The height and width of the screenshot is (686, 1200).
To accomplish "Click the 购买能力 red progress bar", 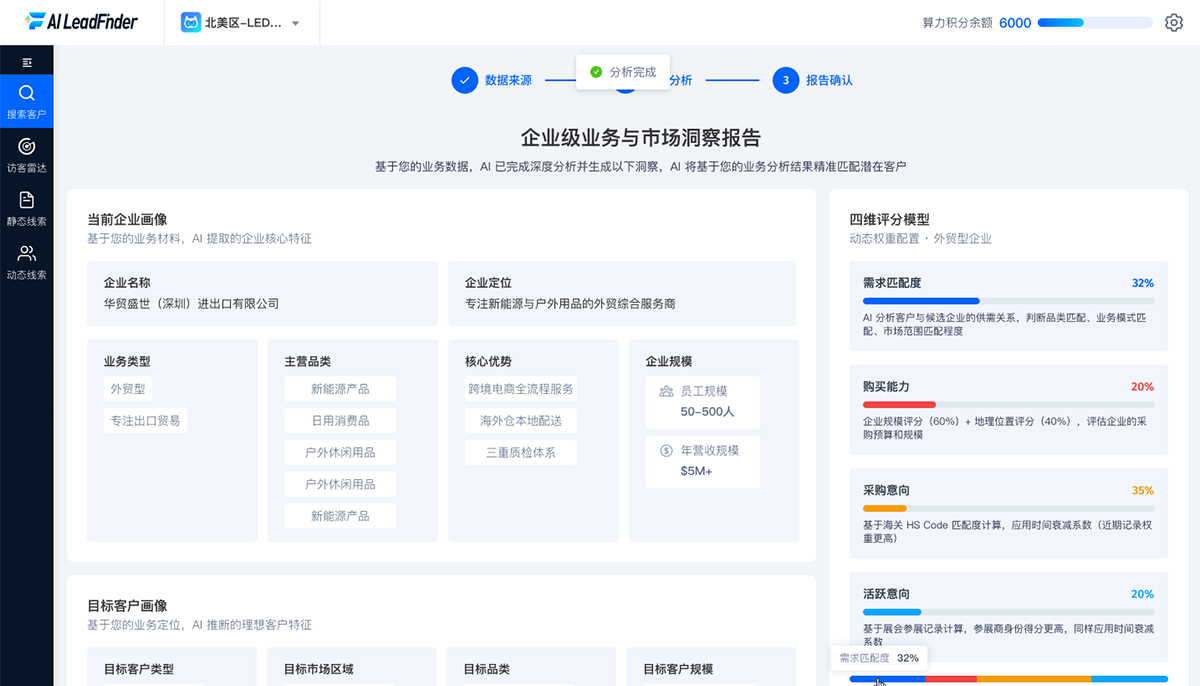I will point(899,405).
